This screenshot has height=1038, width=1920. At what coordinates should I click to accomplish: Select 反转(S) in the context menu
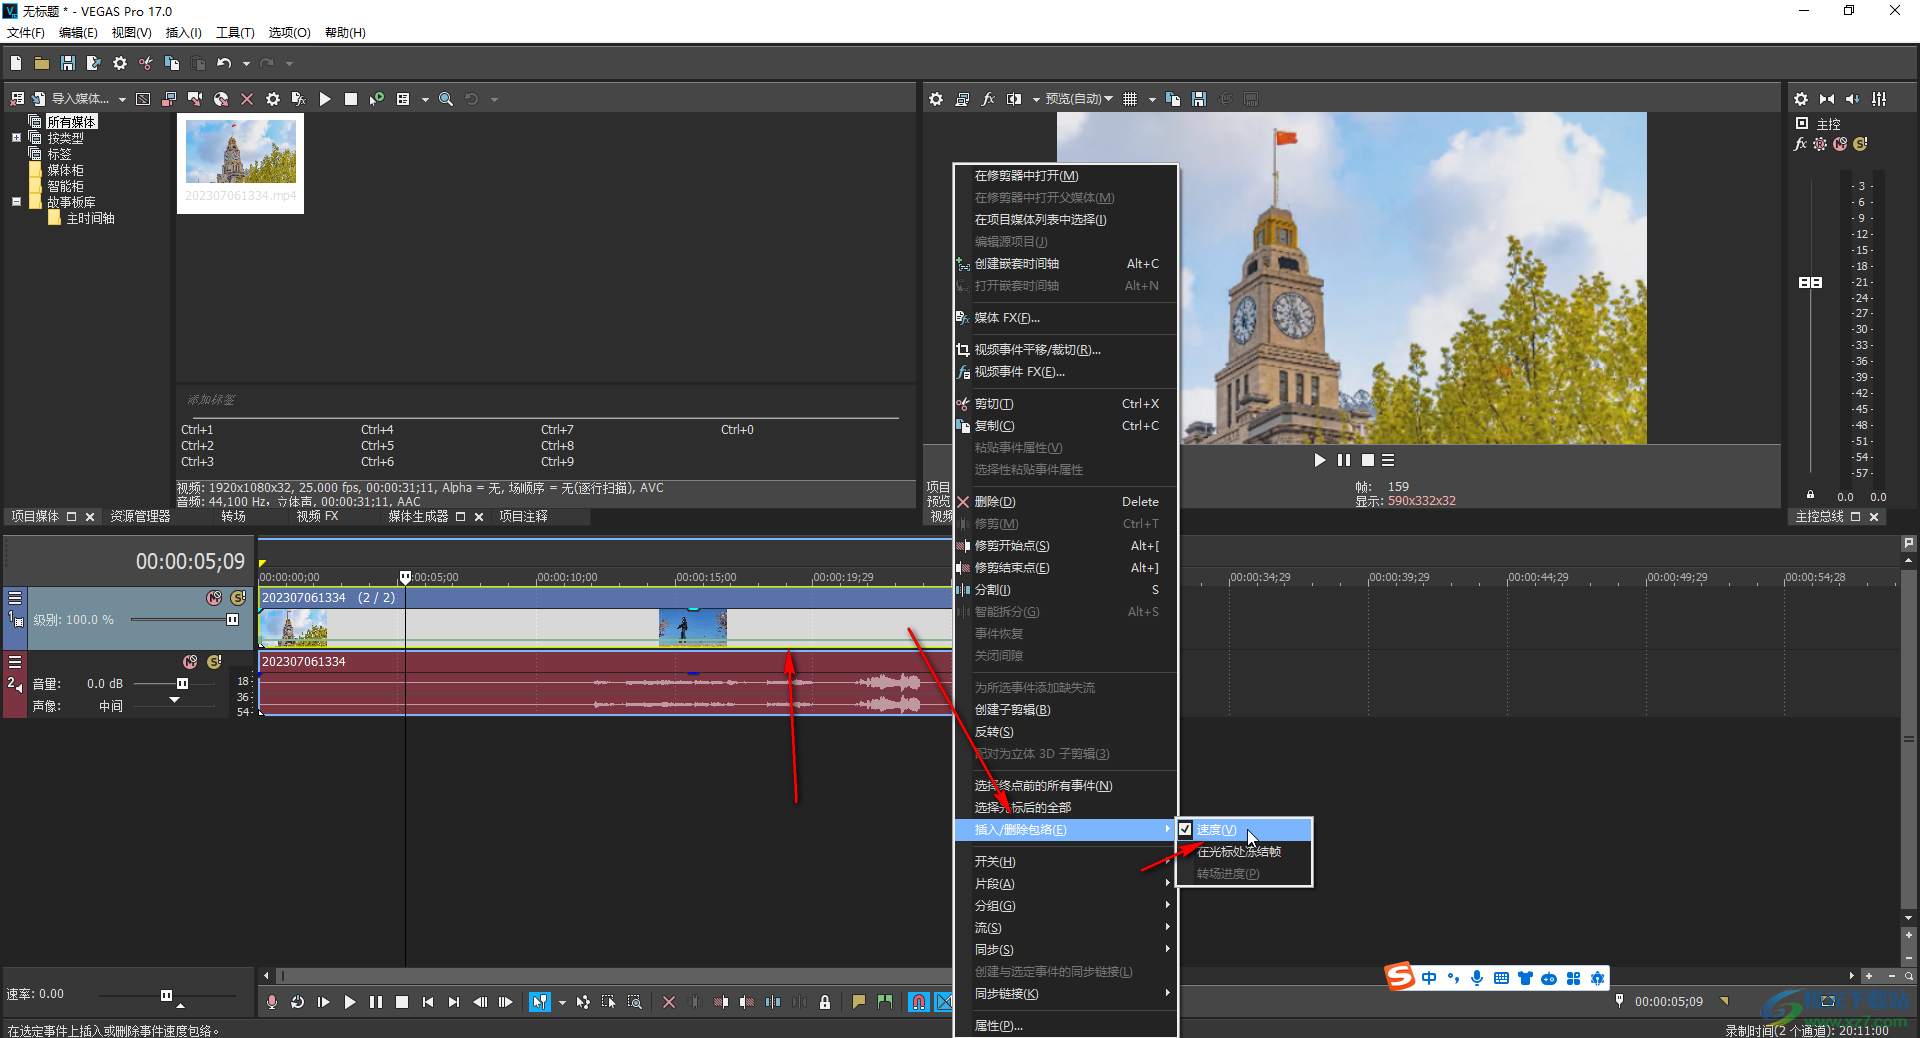coord(994,732)
